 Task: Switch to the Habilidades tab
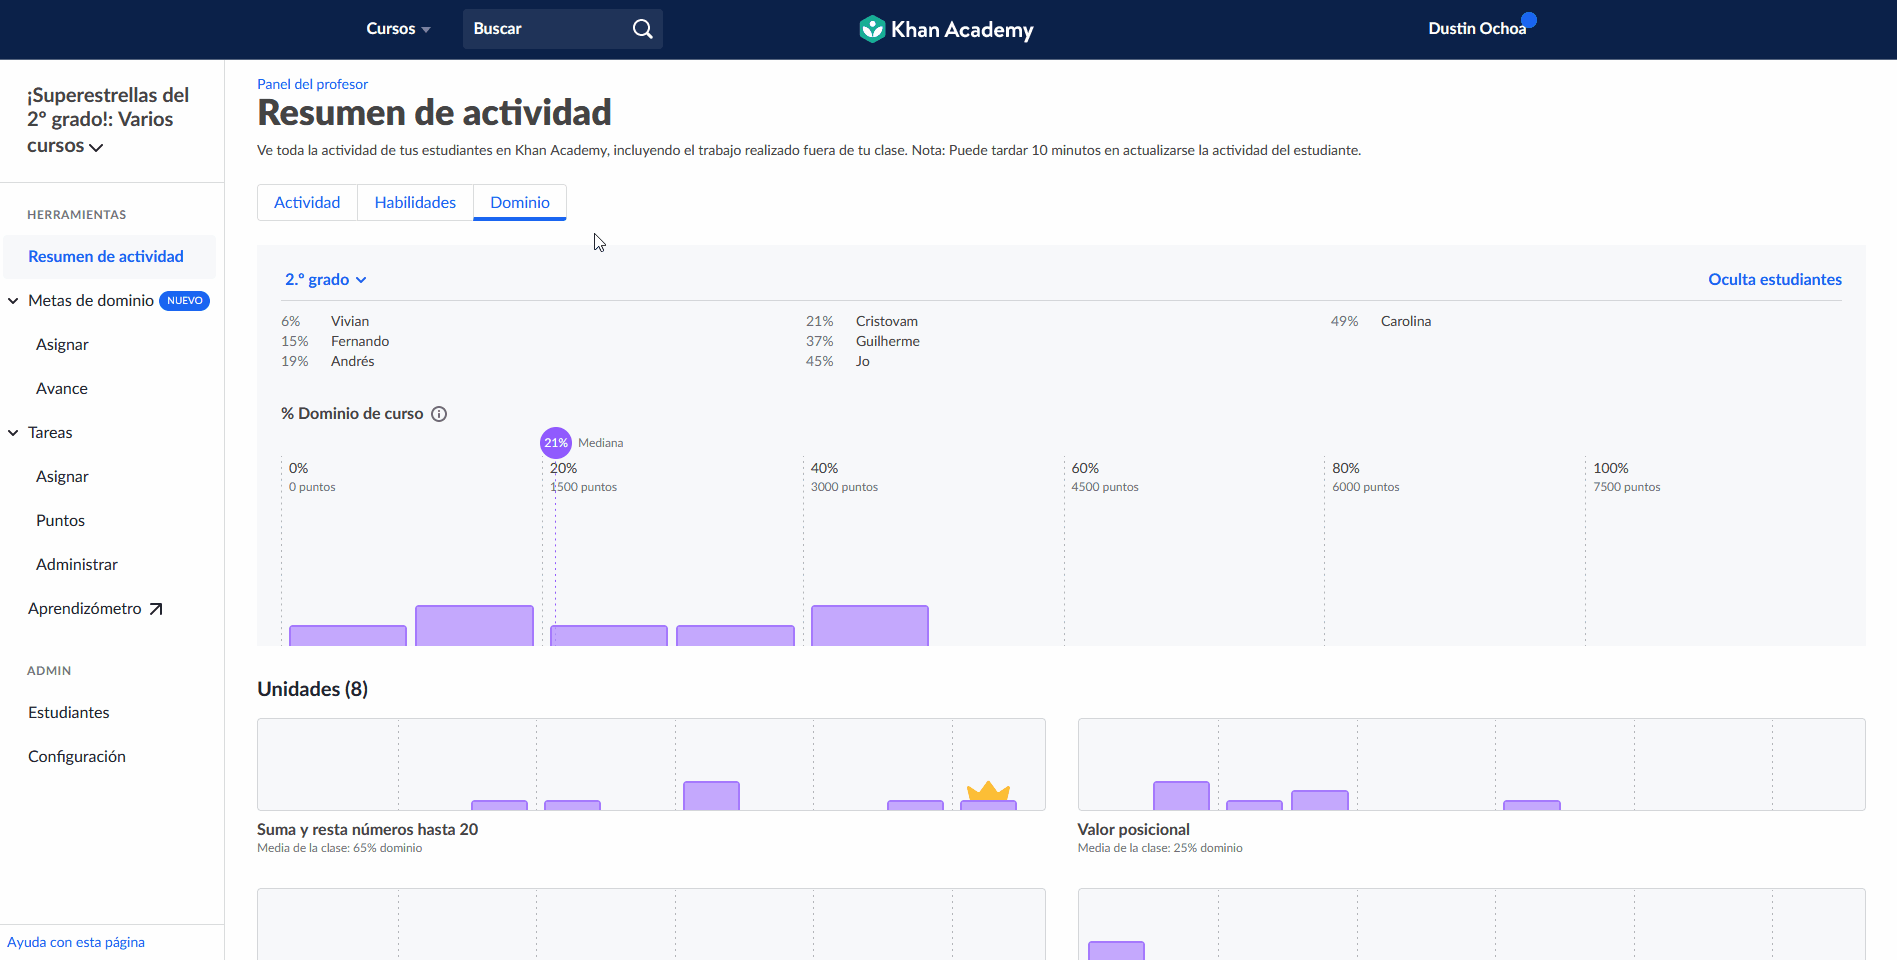click(x=415, y=202)
